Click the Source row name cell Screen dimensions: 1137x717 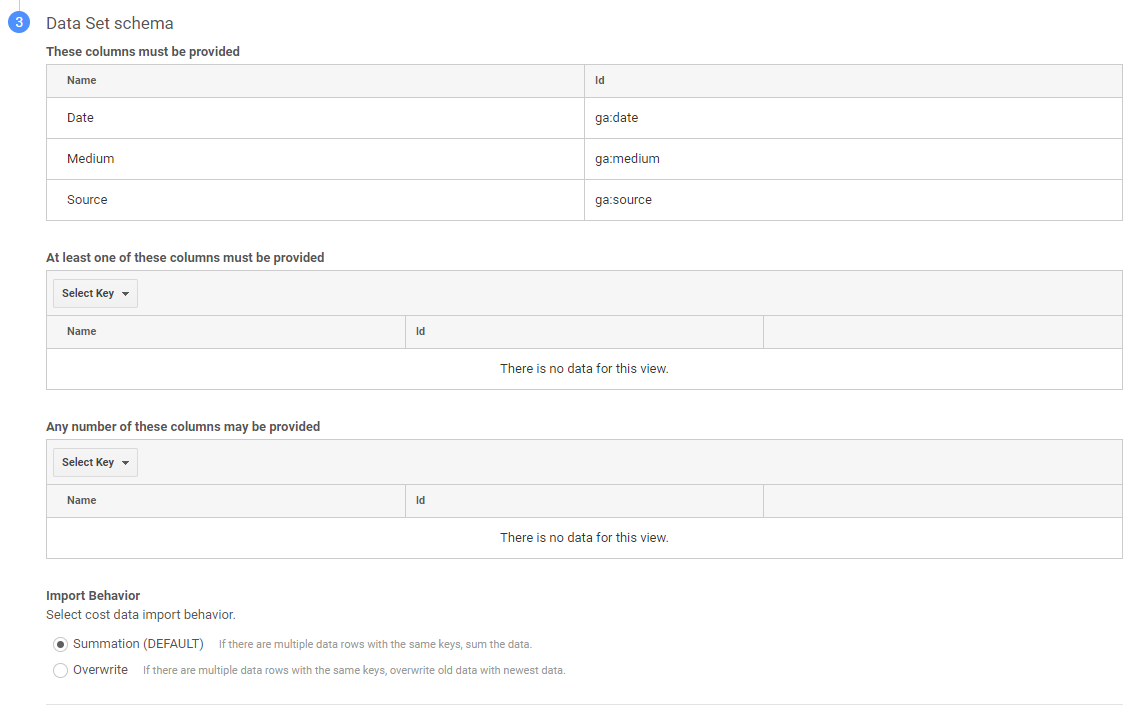[x=87, y=200]
